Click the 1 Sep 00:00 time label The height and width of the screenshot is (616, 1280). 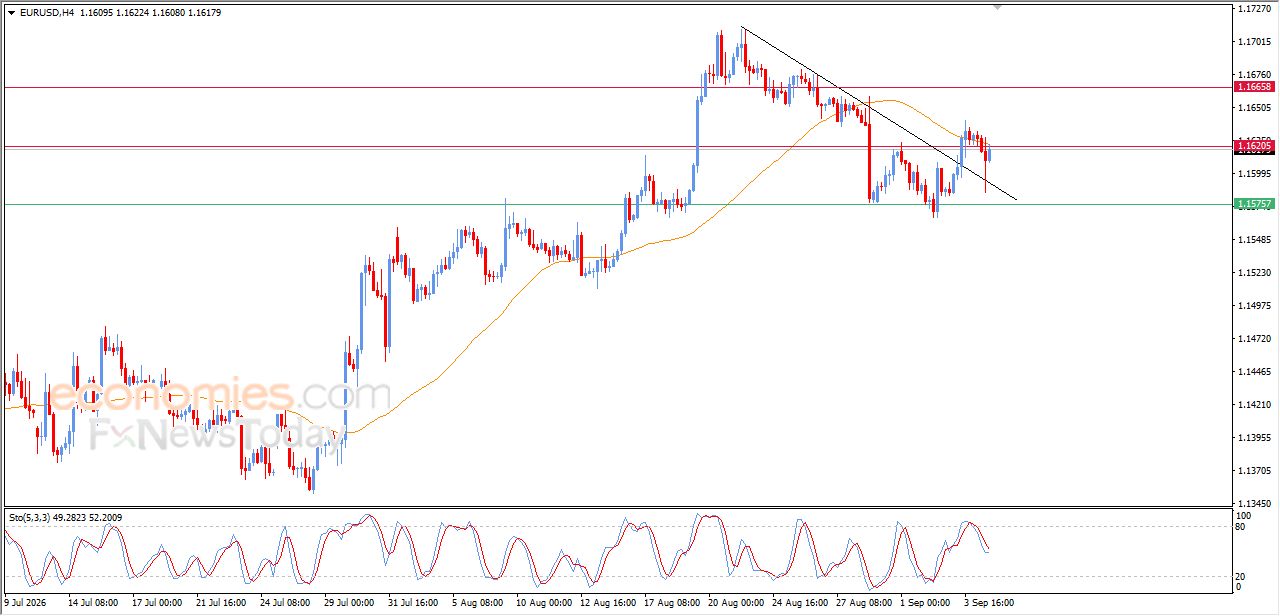pyautogui.click(x=925, y=603)
